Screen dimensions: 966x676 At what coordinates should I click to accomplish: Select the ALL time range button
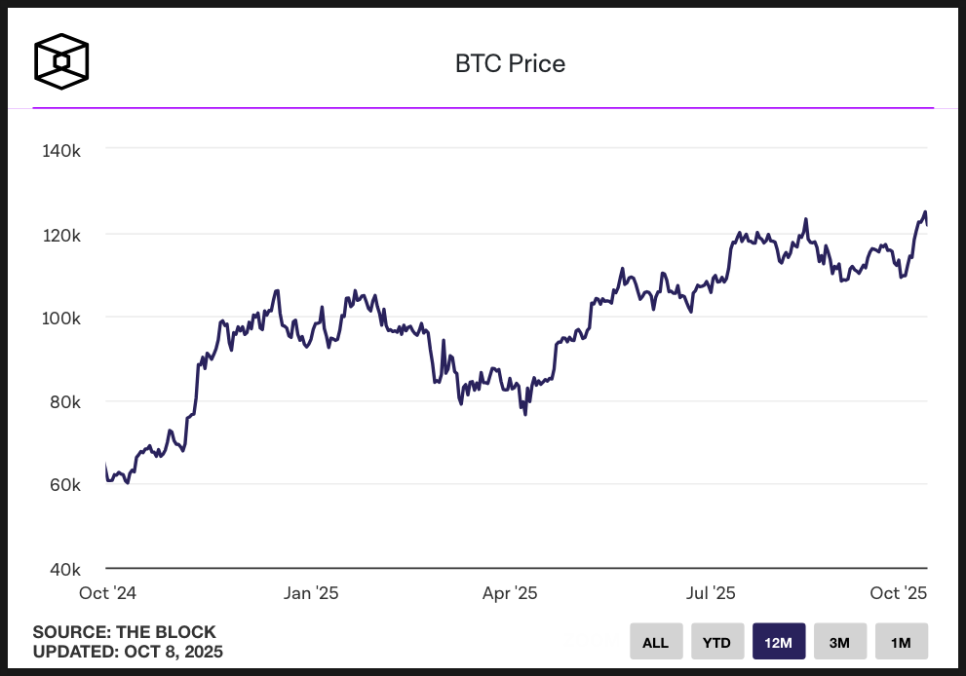pos(655,642)
